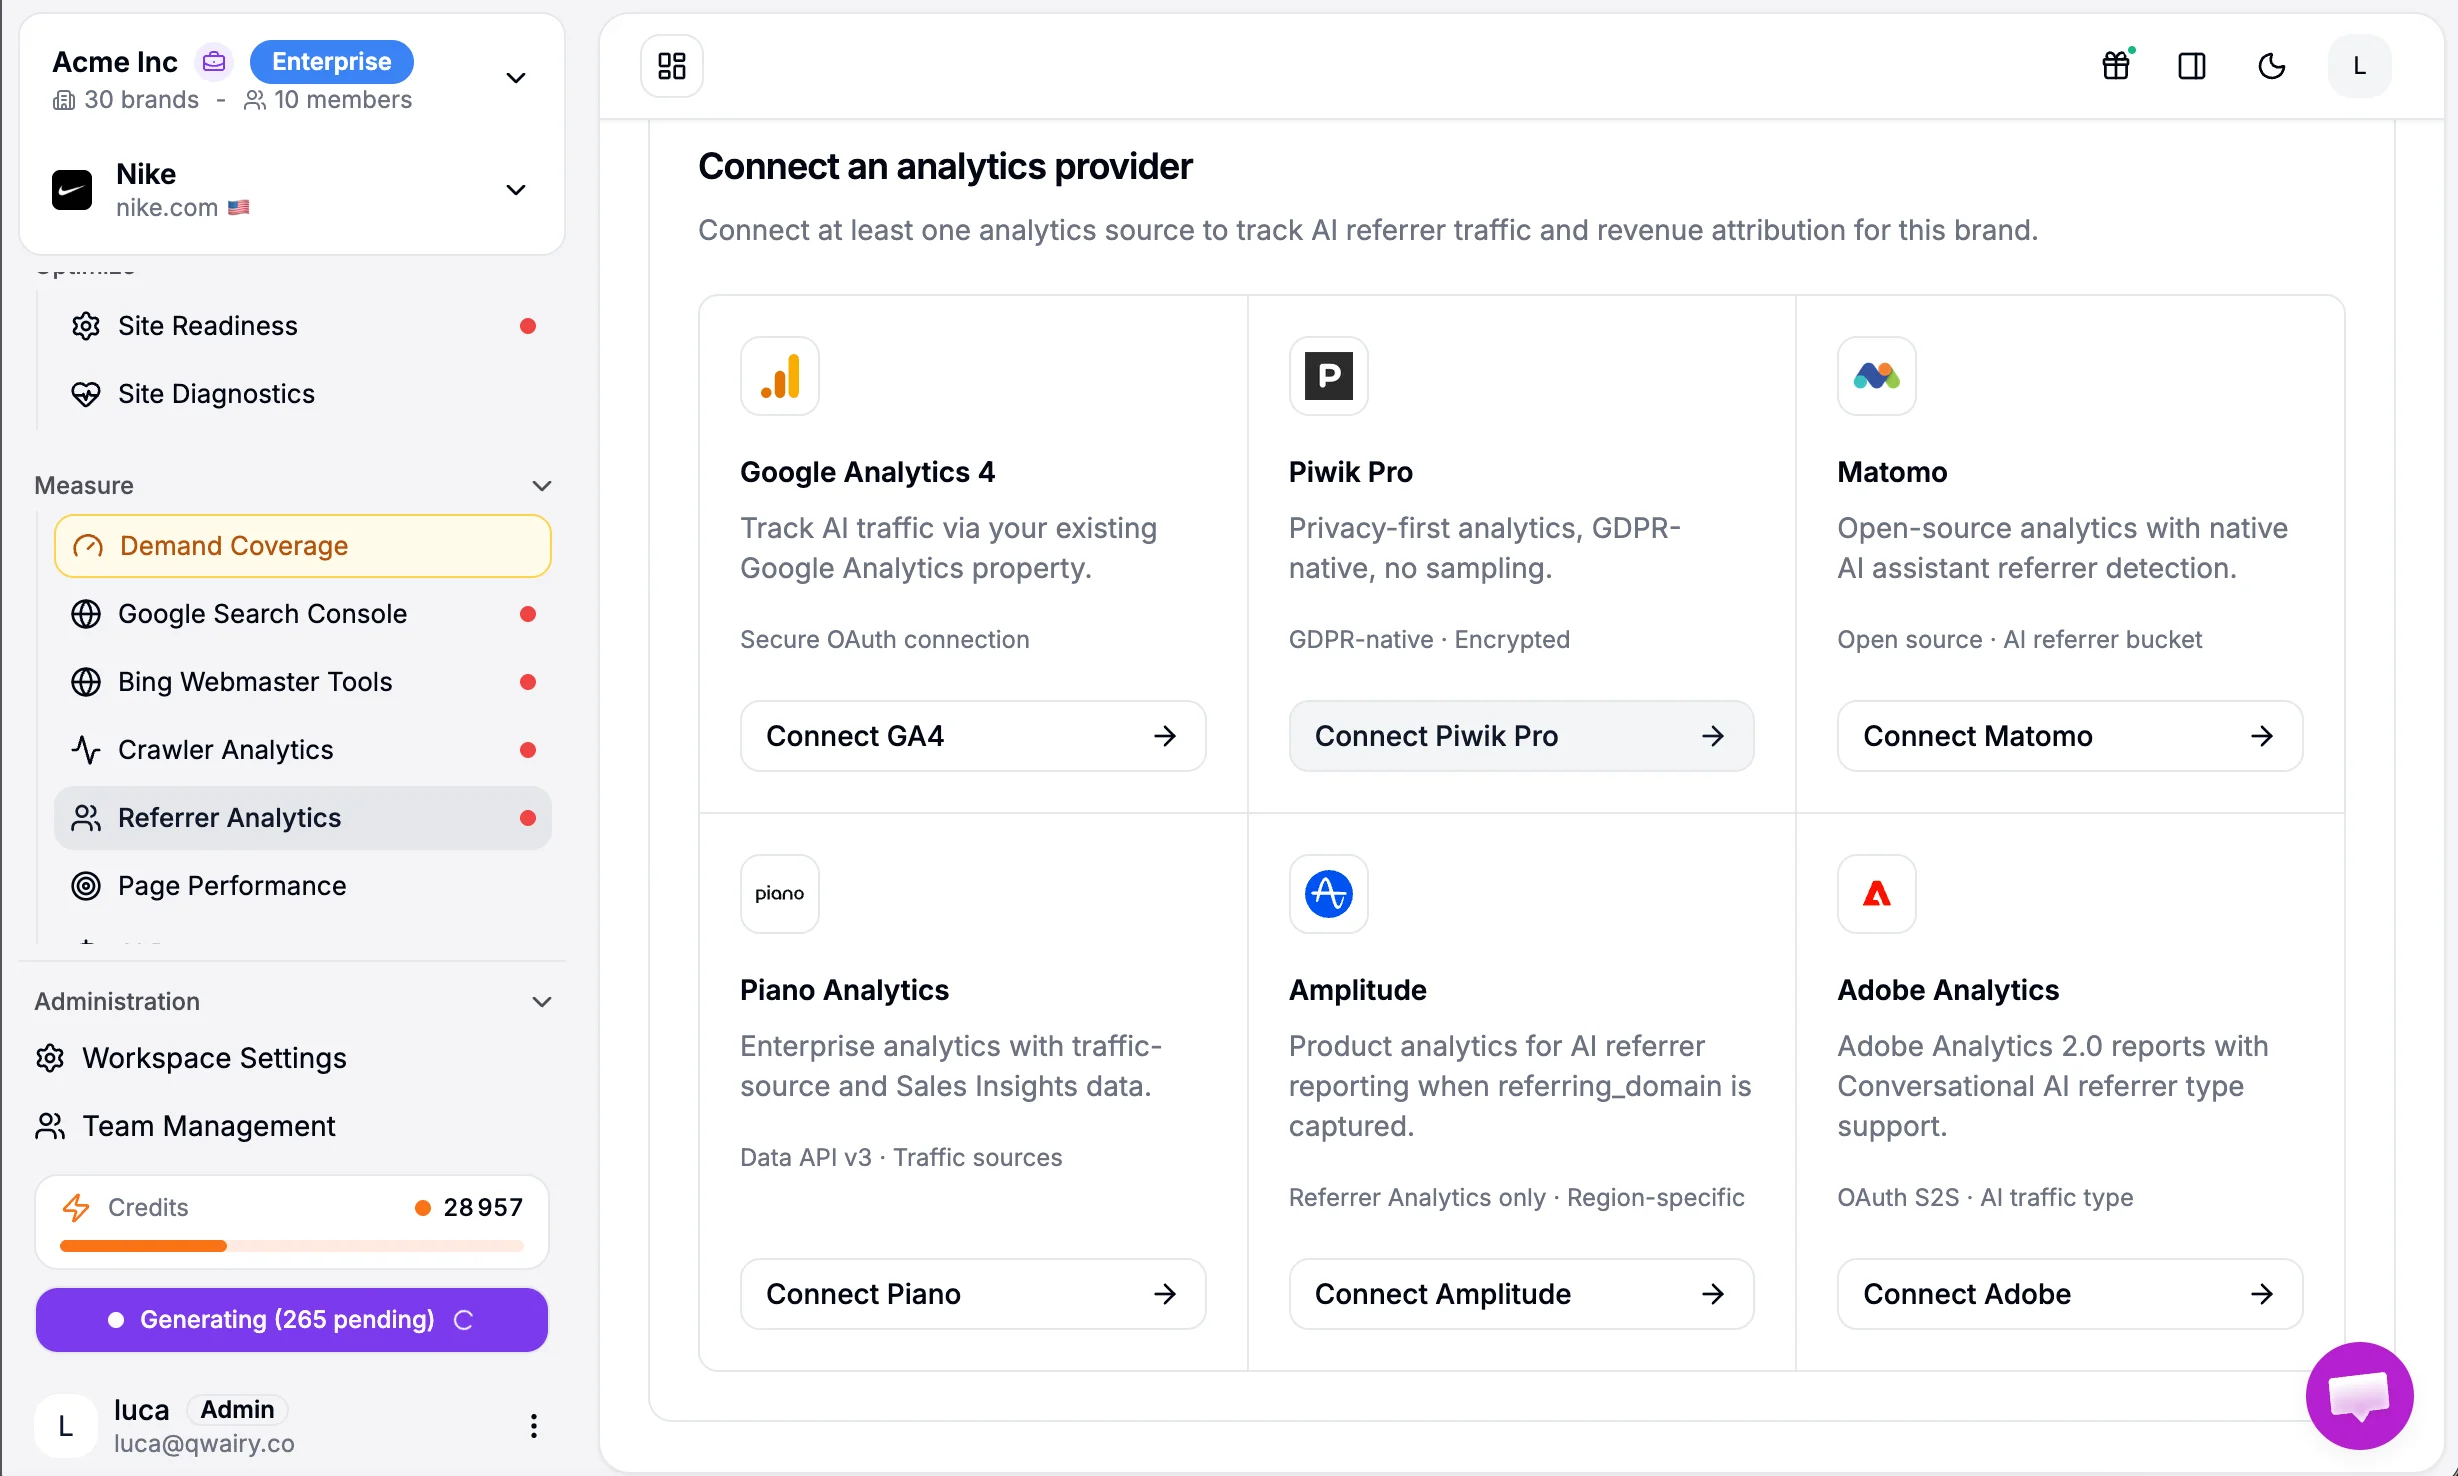
Task: Toggle the side panel layout icon
Action: click(2192, 66)
